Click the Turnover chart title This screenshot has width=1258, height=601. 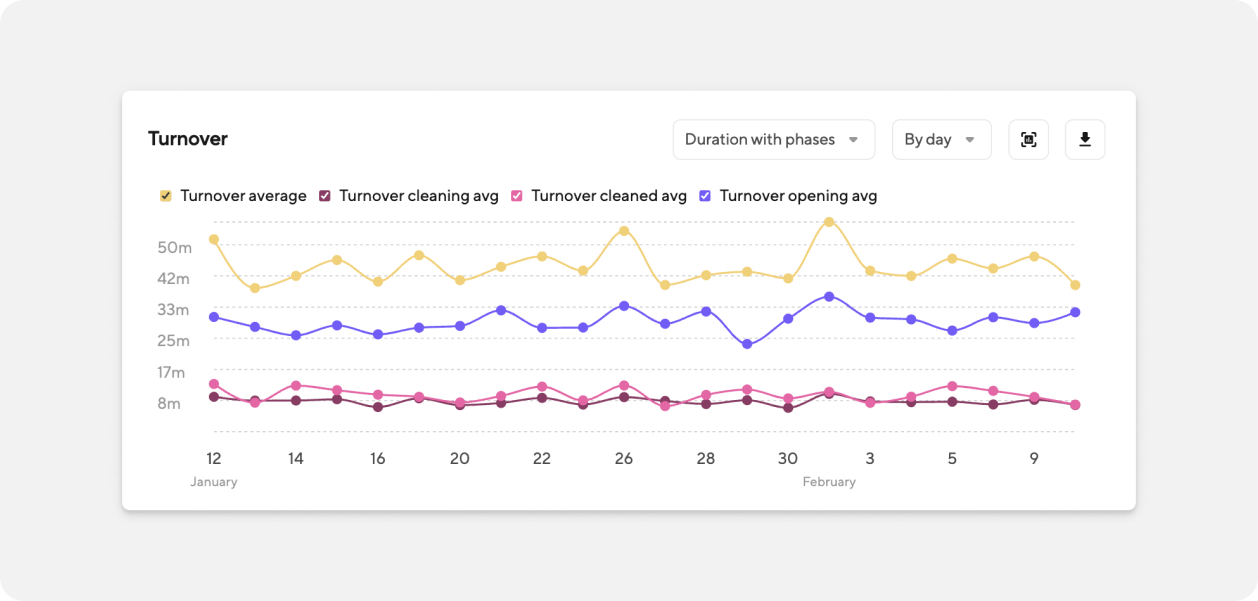[188, 139]
